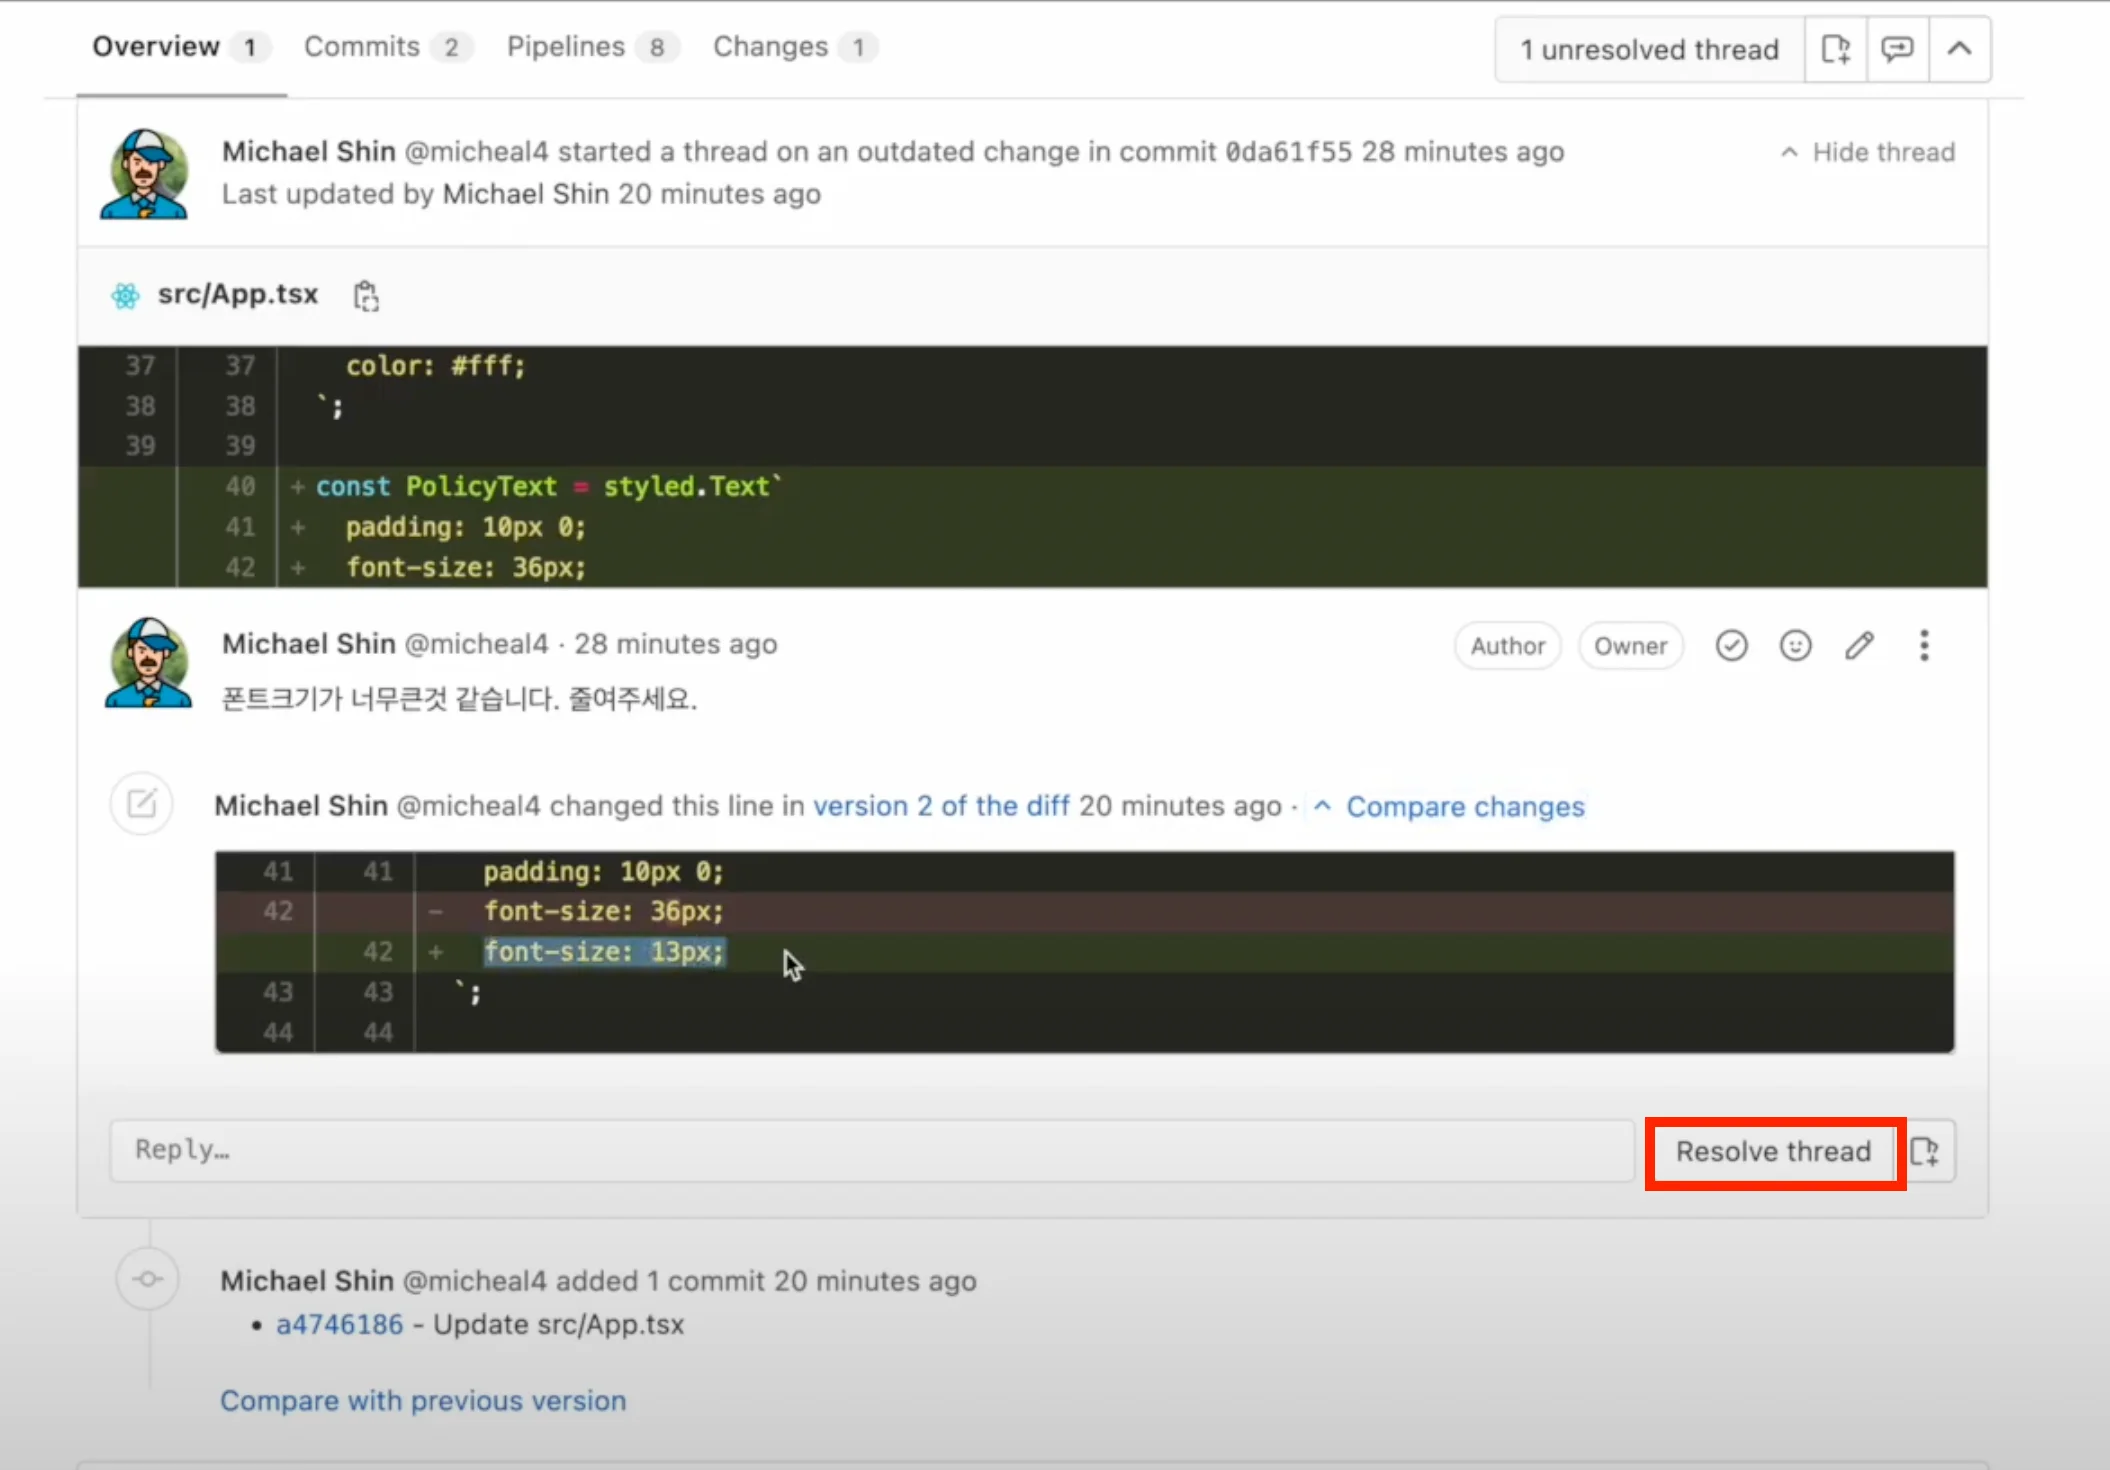Copy the src/App.tsx file path icon
This screenshot has height=1470, width=2110.
366,296
